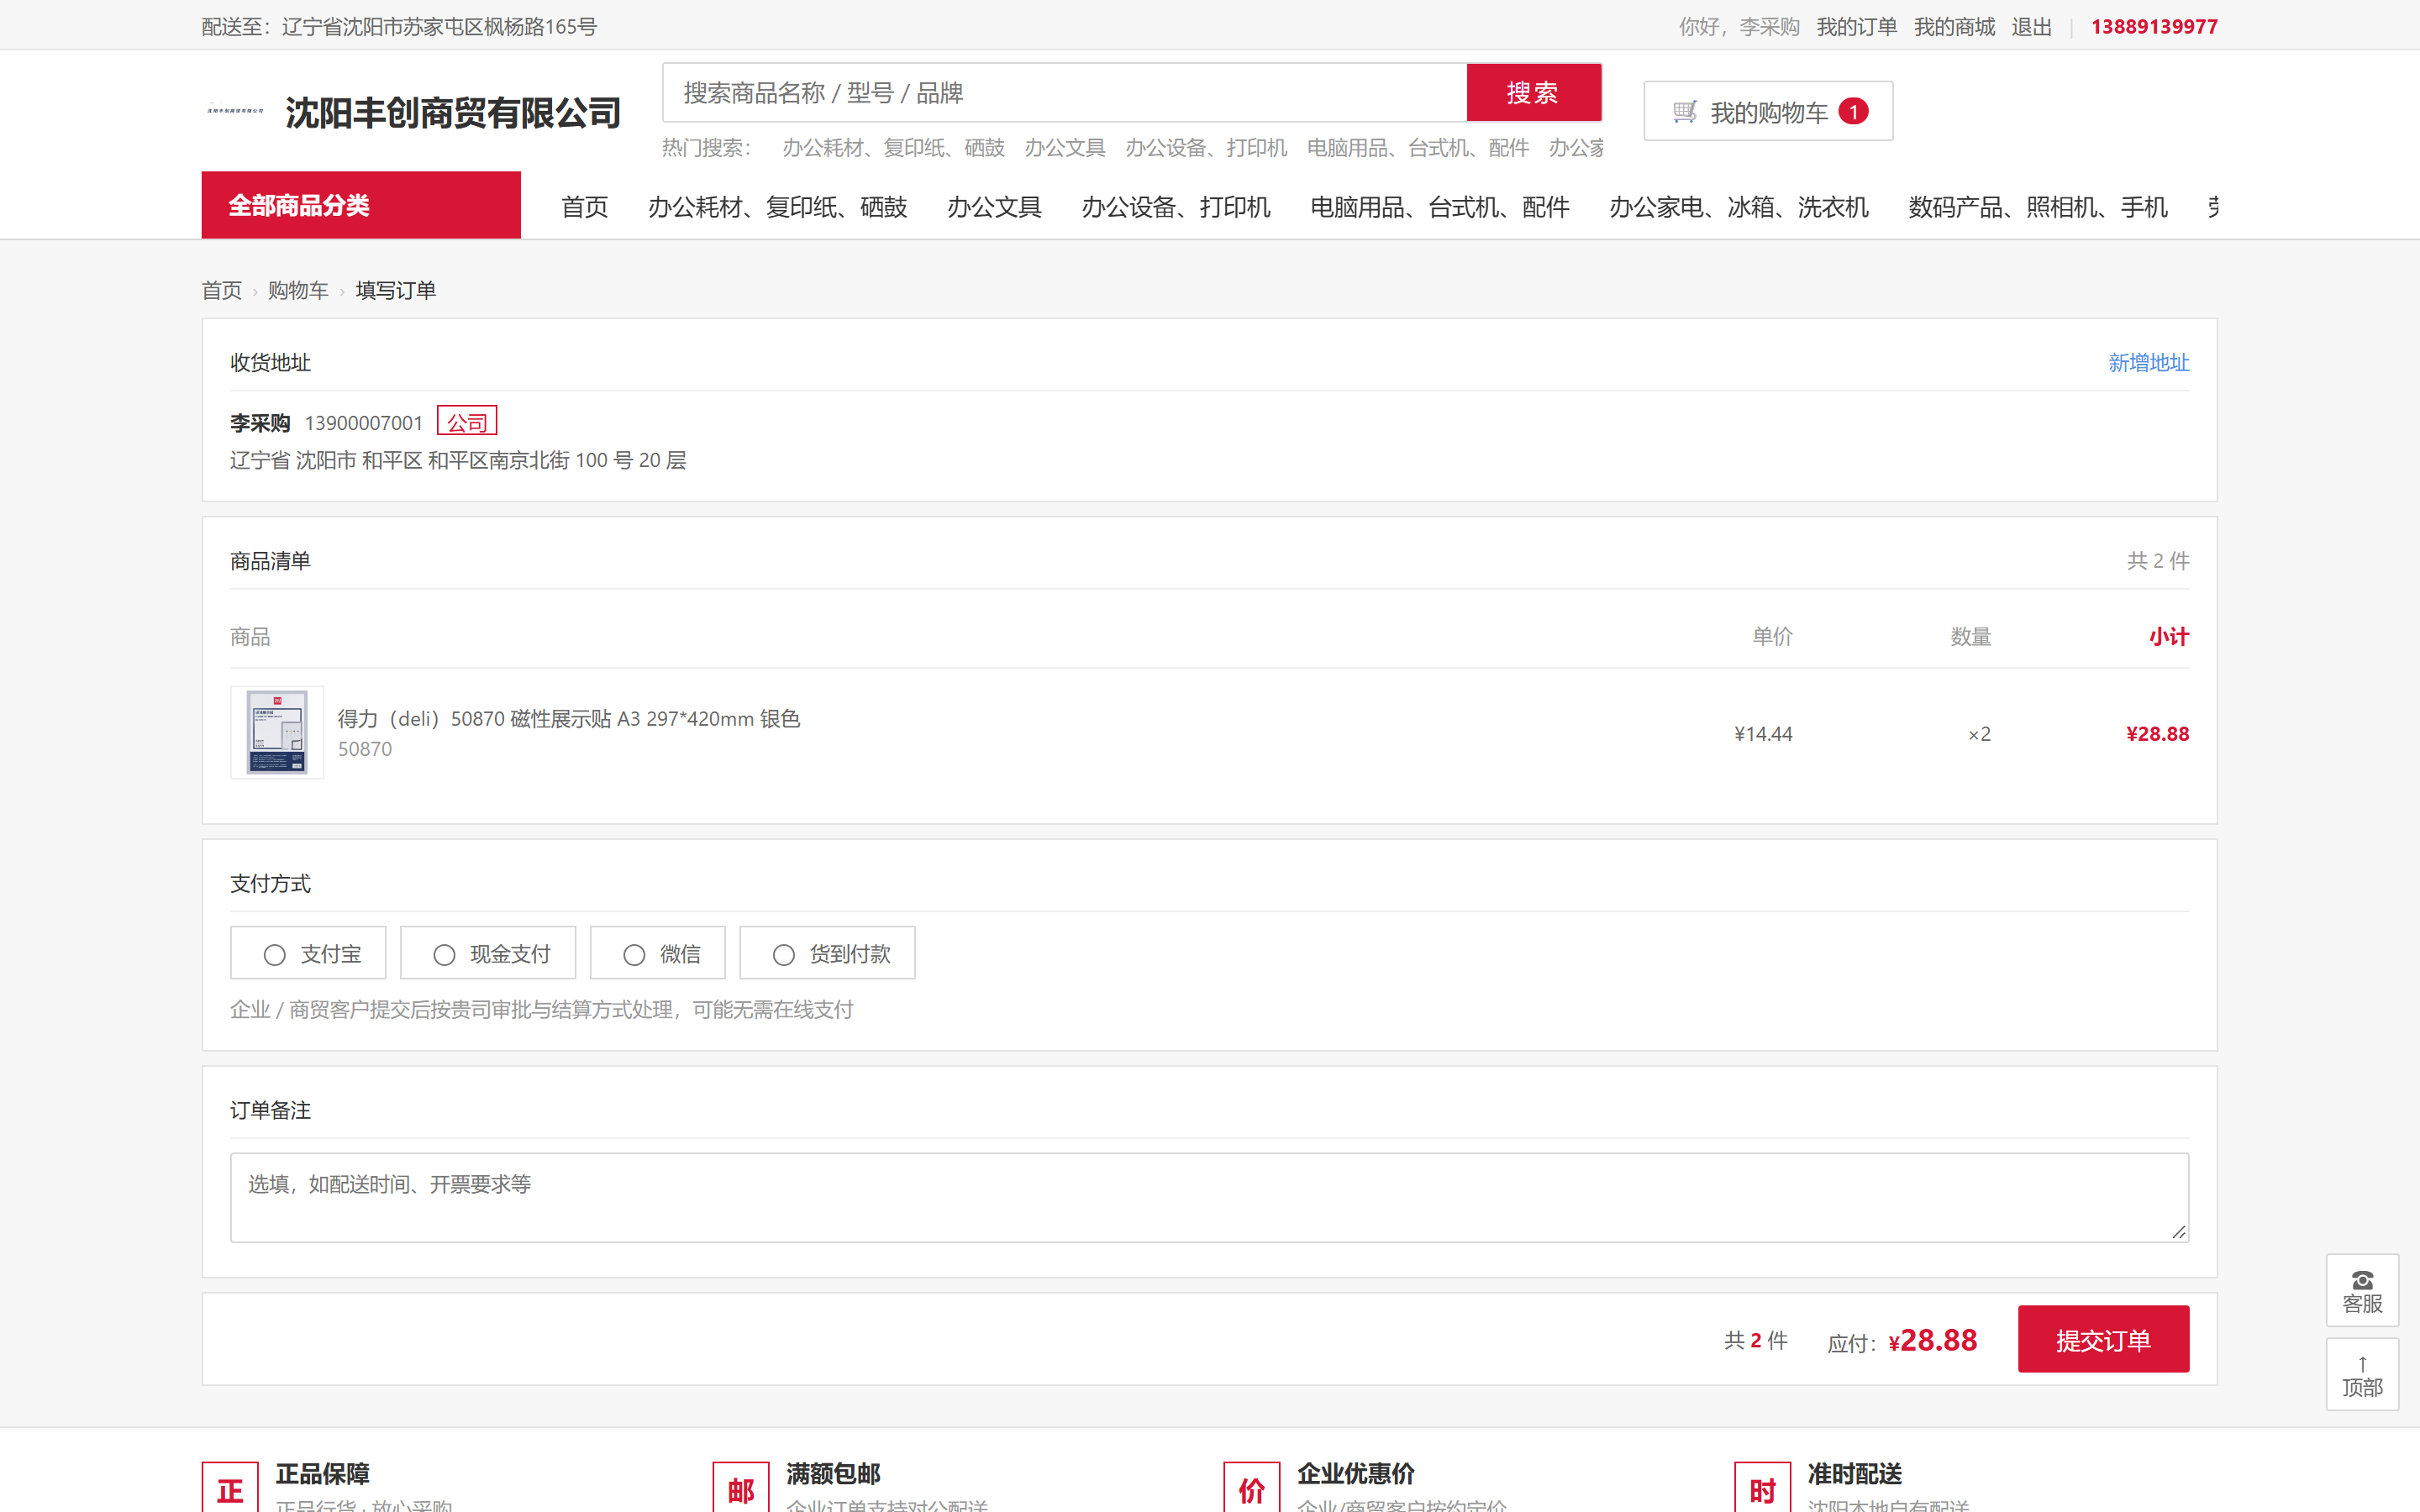Click the cart count badge
2420x1512 pixels.
[x=1853, y=112]
